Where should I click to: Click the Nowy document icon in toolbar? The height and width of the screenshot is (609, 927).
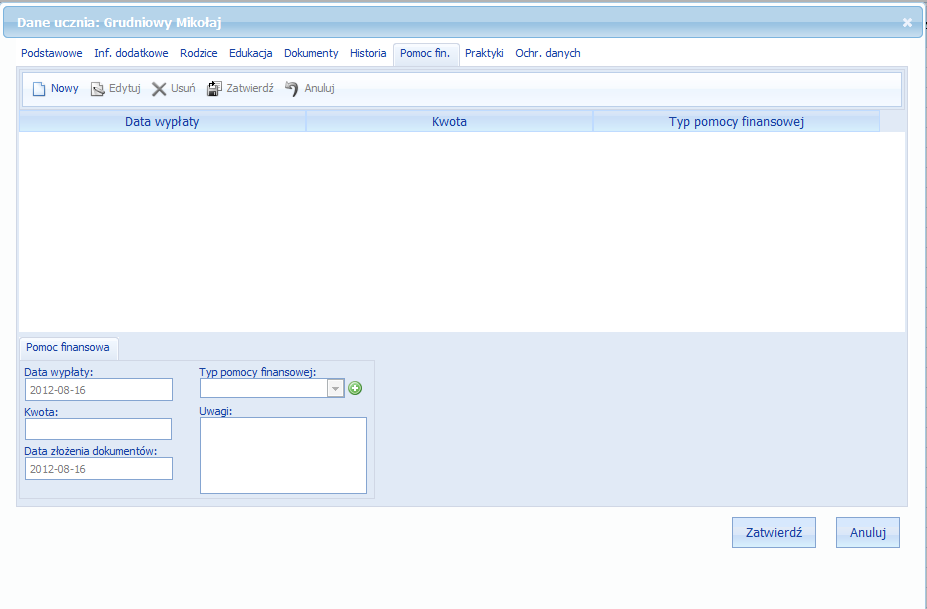pos(39,89)
